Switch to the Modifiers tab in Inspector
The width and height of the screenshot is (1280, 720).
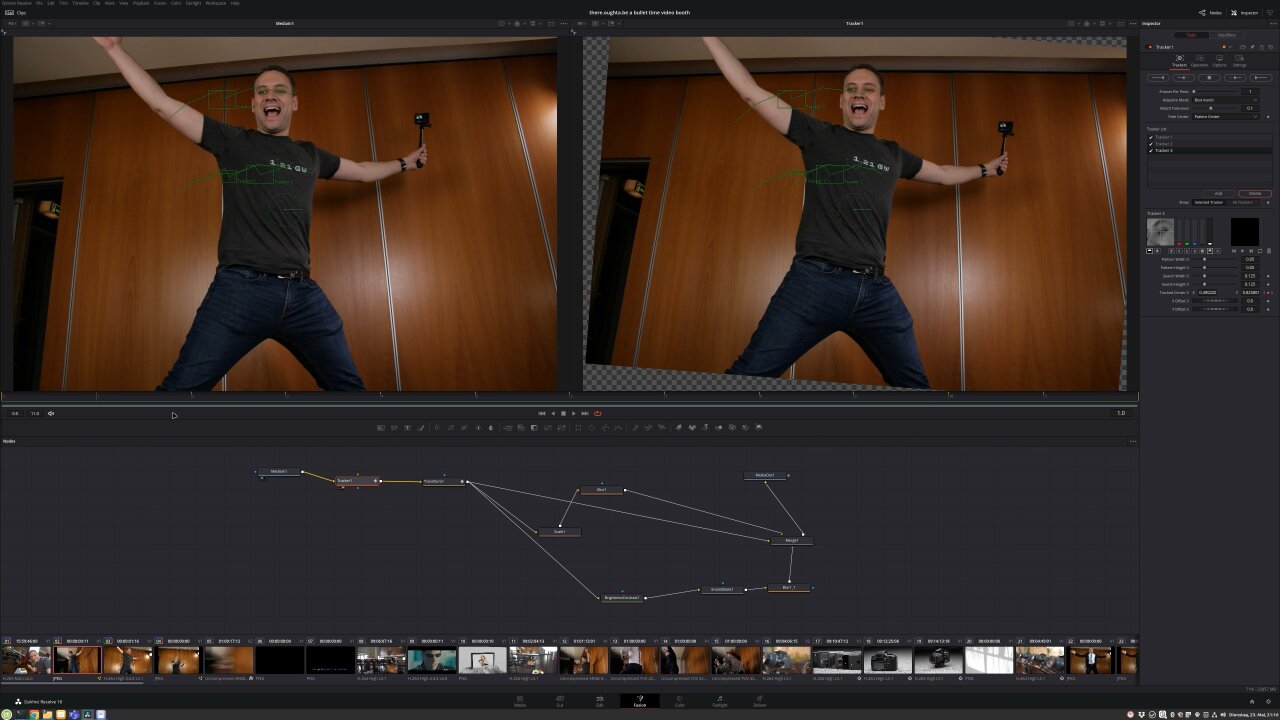[x=1227, y=35]
